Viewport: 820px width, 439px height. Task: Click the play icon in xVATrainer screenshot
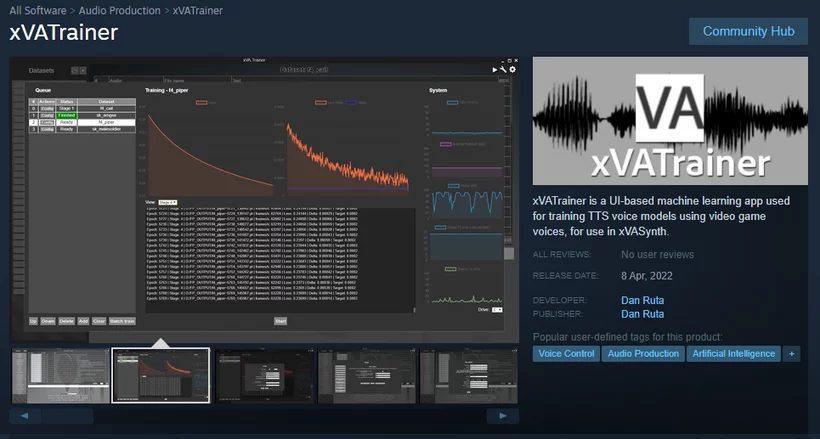pos(495,70)
